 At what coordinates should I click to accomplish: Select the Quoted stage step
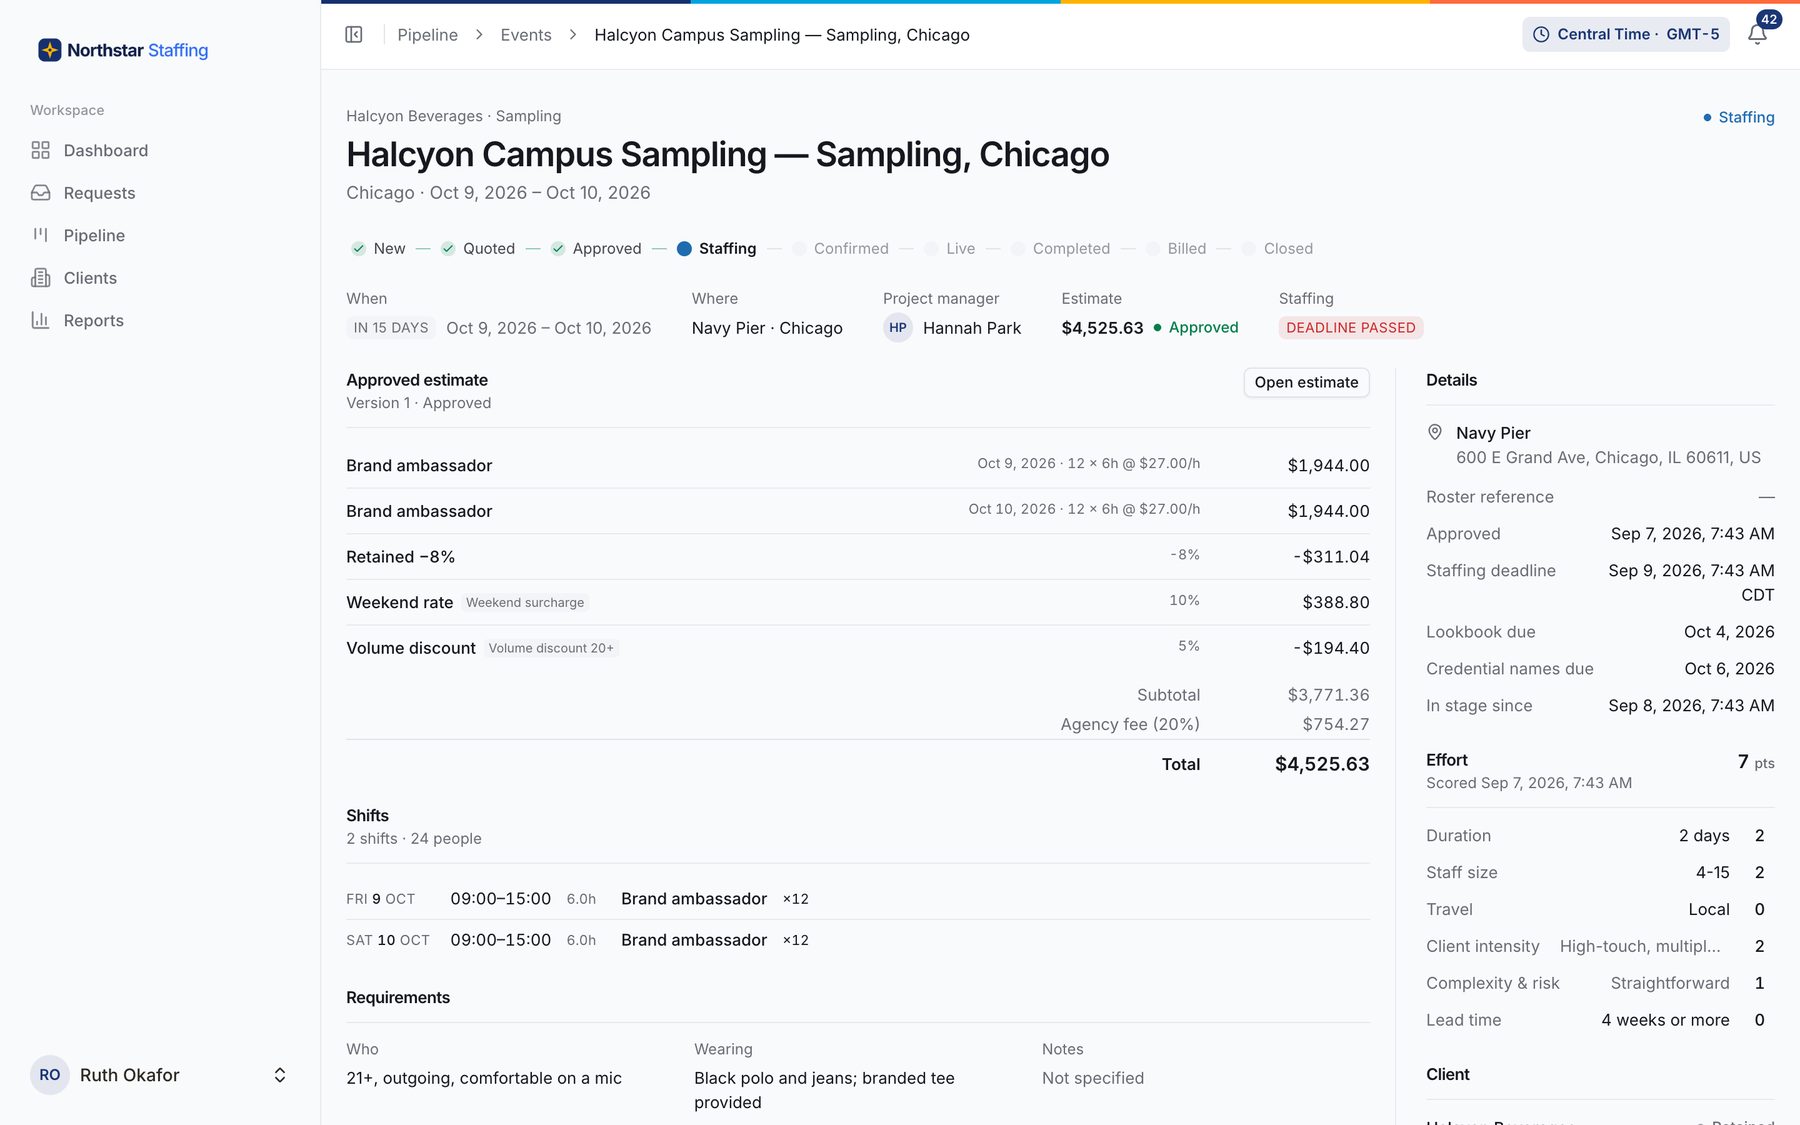tap(478, 248)
